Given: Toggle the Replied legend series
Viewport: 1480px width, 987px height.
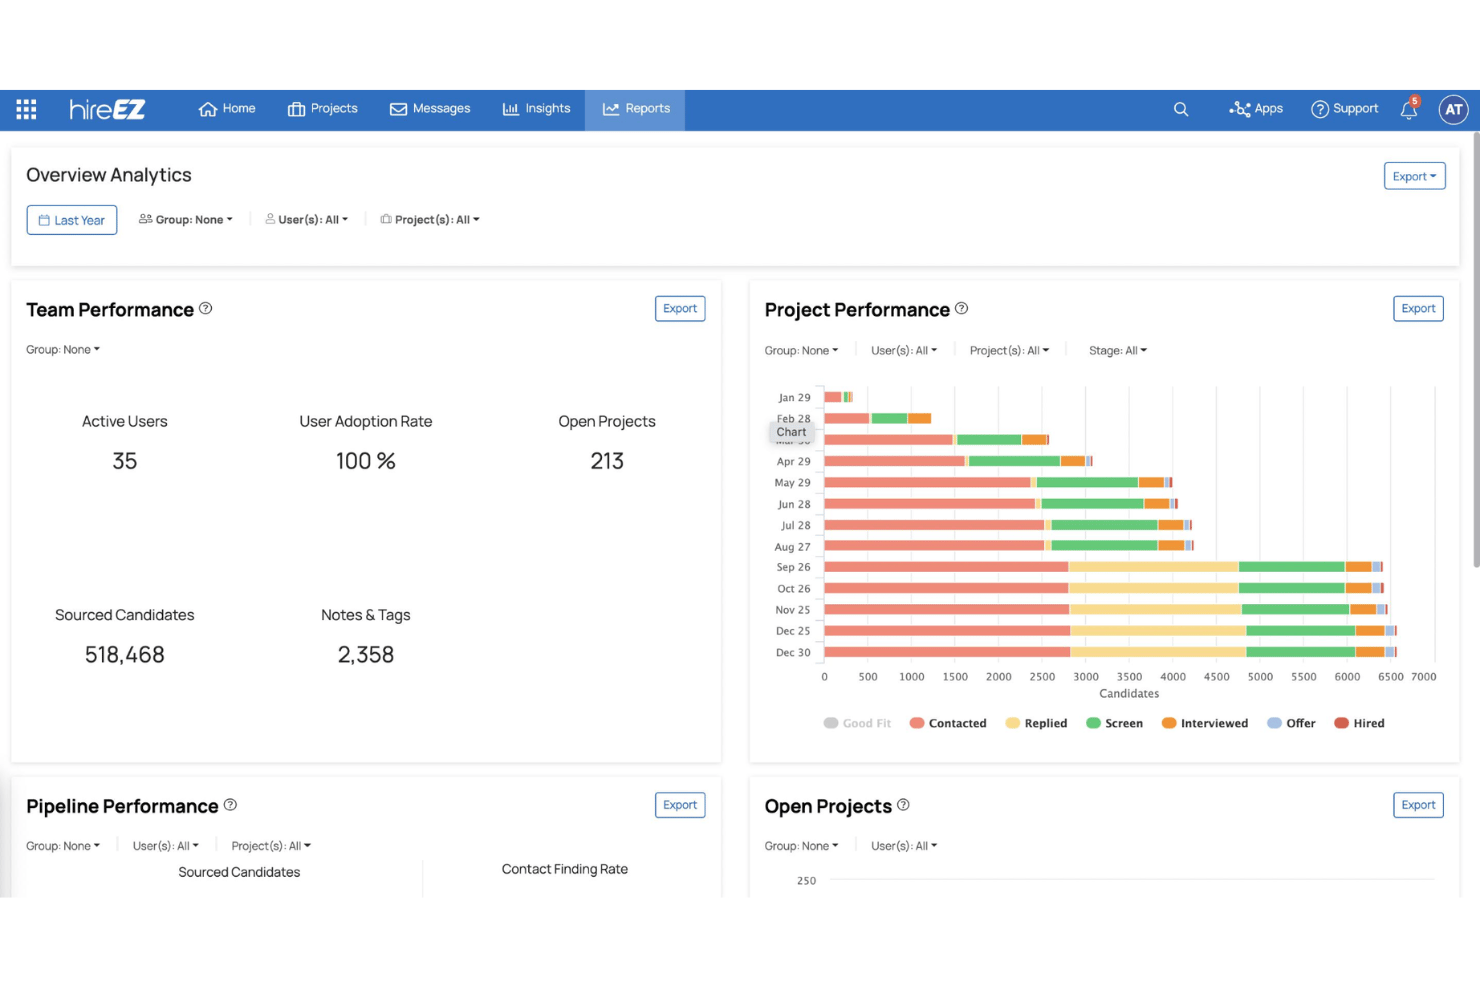Looking at the screenshot, I should coord(1036,723).
